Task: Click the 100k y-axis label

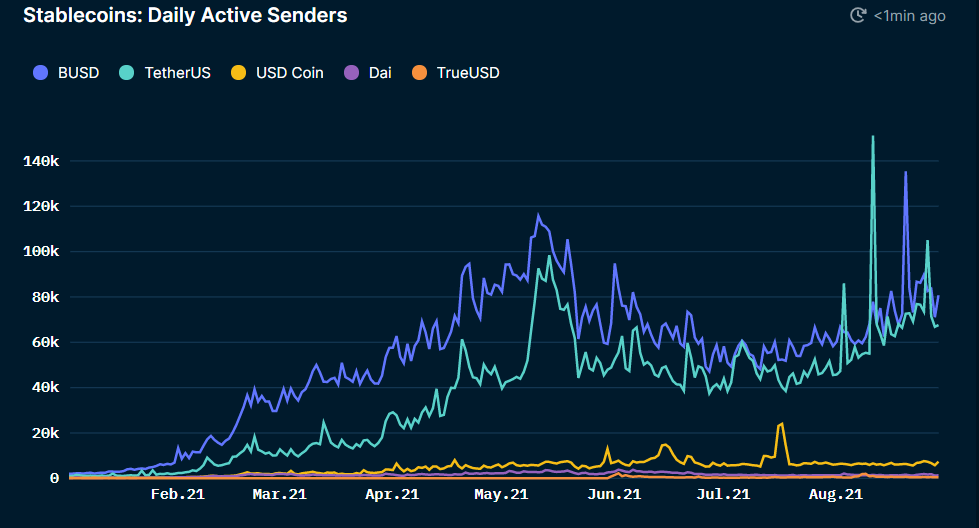Action: click(x=41, y=252)
